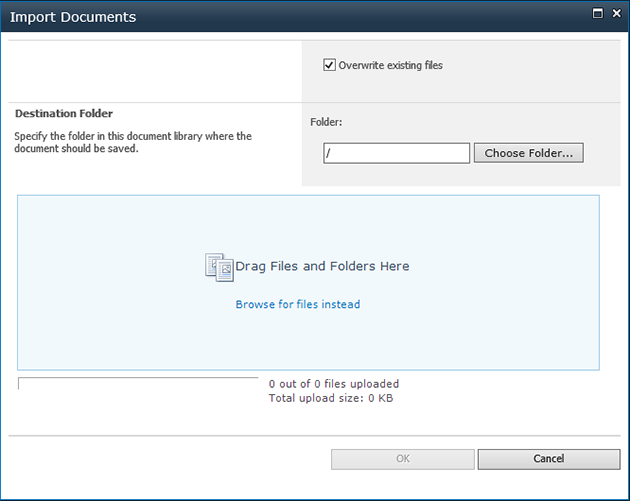Click the Total upload size text
630x501 pixels.
tap(331, 398)
